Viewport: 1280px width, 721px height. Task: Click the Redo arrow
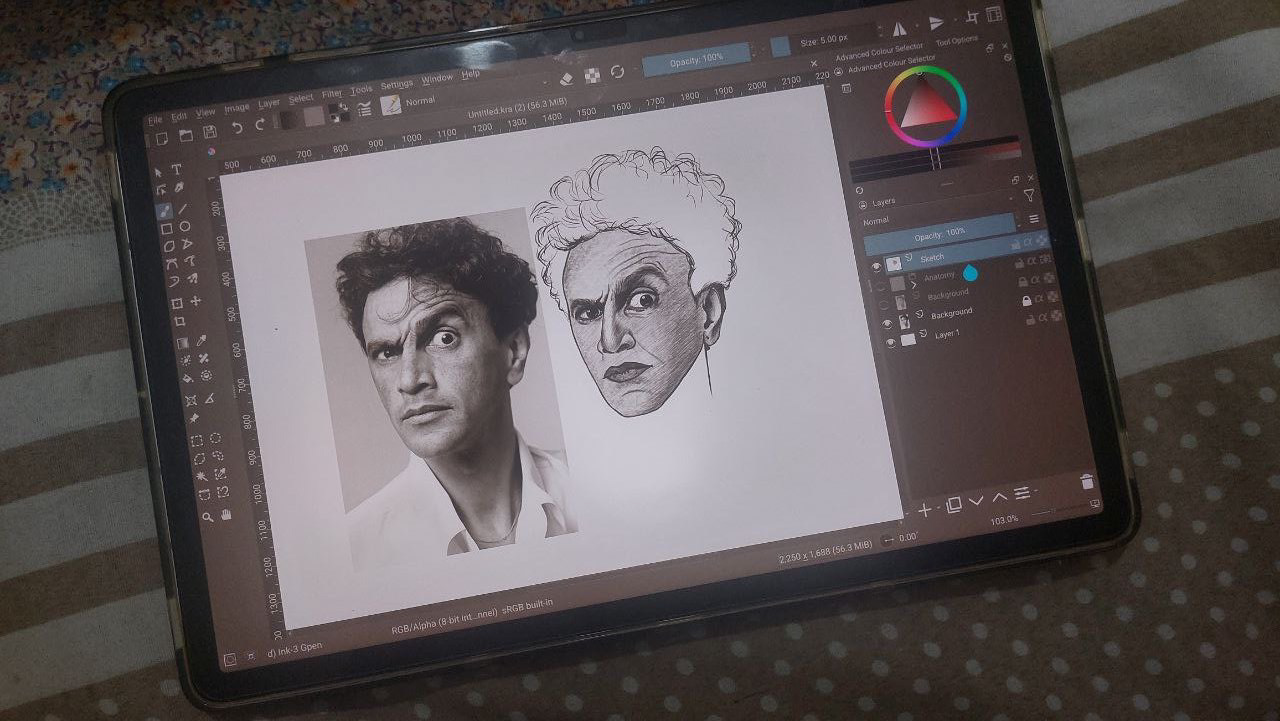pyautogui.click(x=260, y=124)
